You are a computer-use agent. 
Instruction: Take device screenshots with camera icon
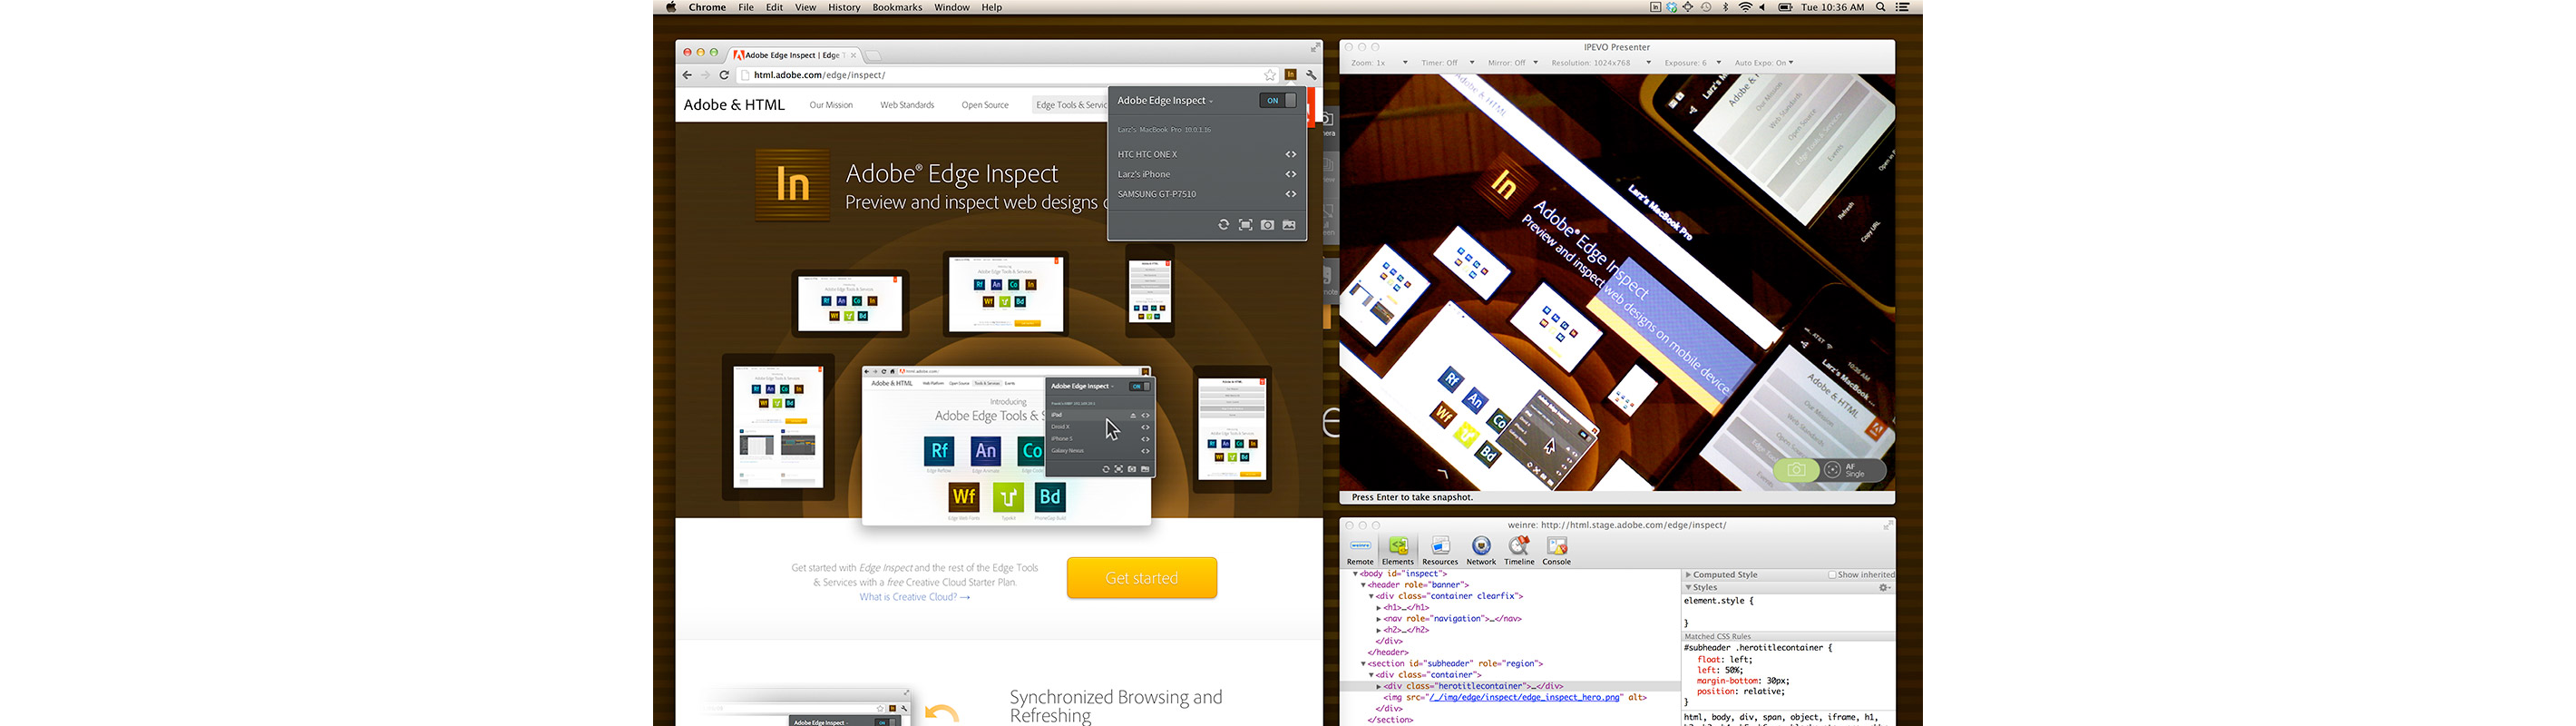[x=1267, y=225]
